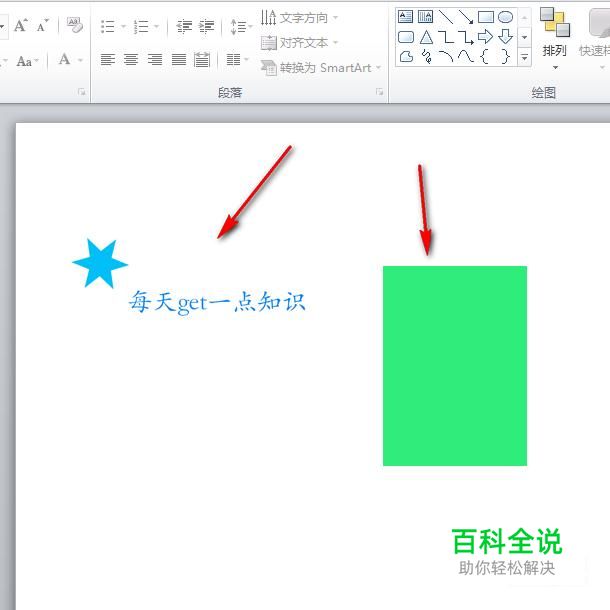Viewport: 610px width, 610px height.
Task: Select the Isosceles Triangle shape
Action: 426,37
